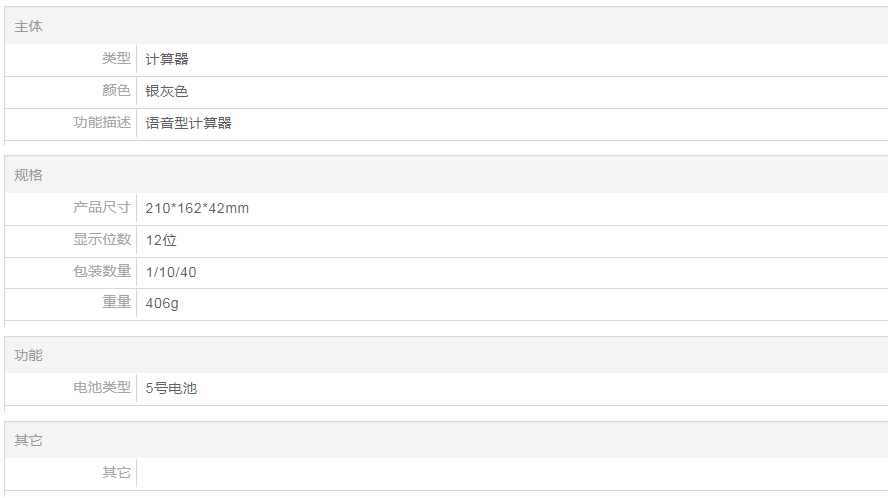
Task: Click the 12位 display digits value
Action: tap(161, 240)
